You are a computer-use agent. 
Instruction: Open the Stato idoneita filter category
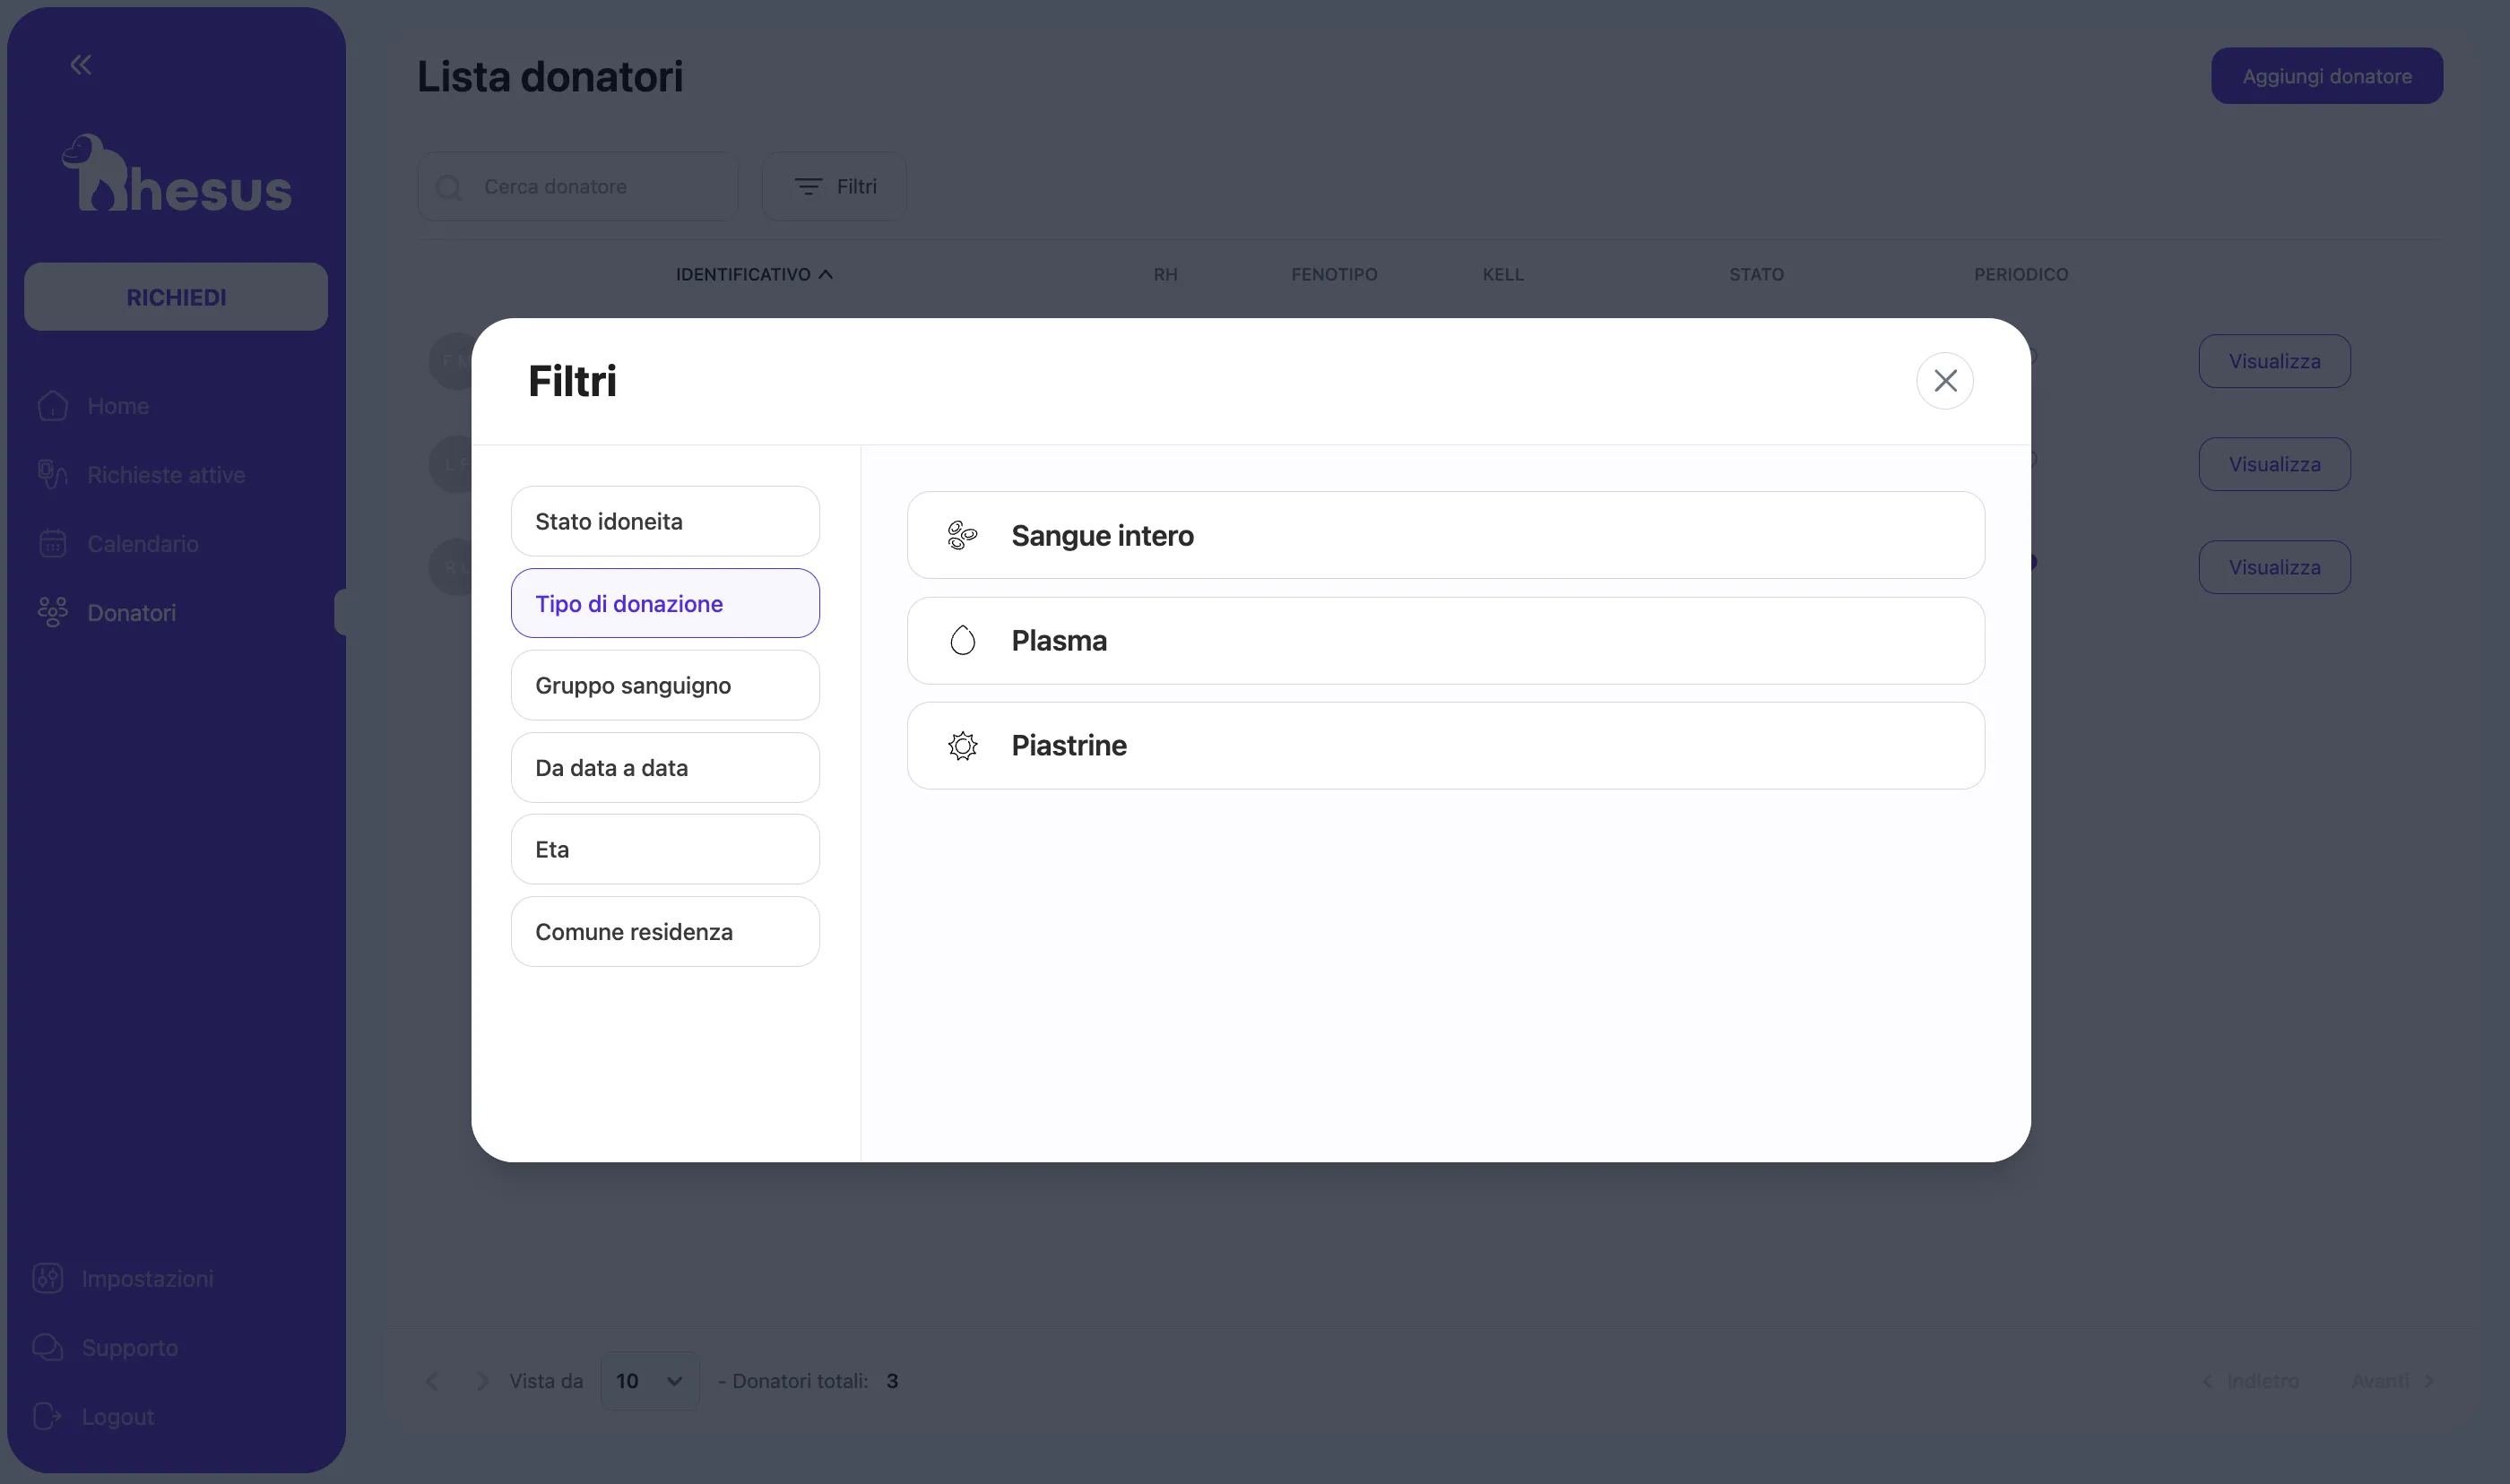[x=664, y=521]
